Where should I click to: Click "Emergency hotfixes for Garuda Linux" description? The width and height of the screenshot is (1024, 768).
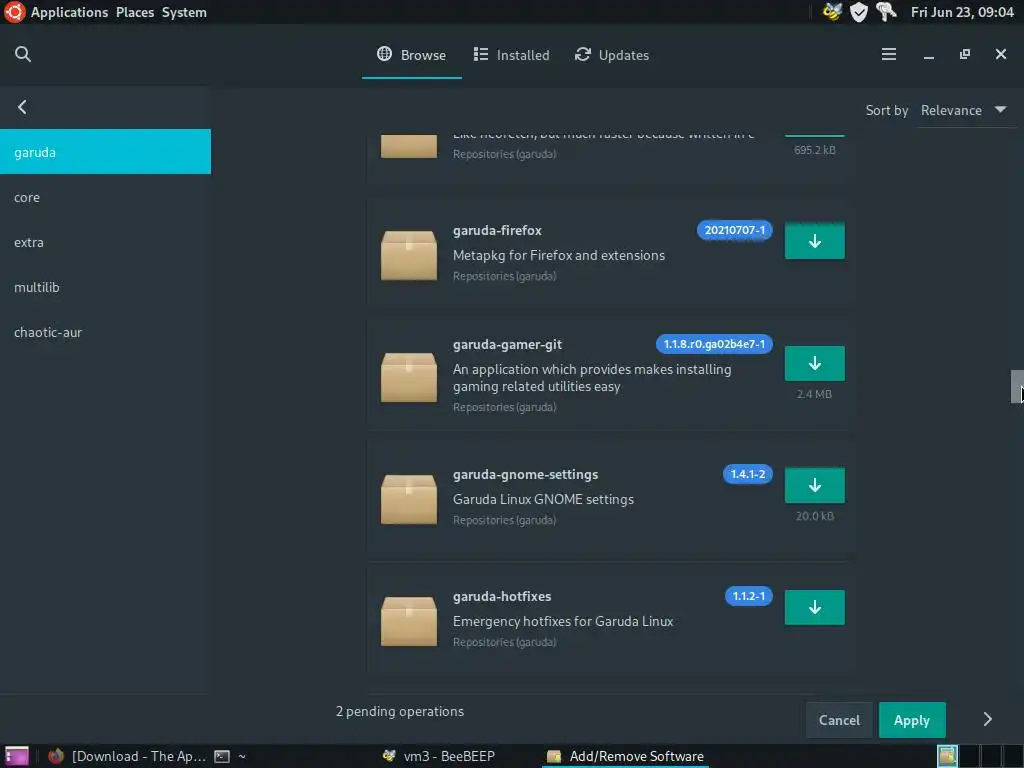563,621
